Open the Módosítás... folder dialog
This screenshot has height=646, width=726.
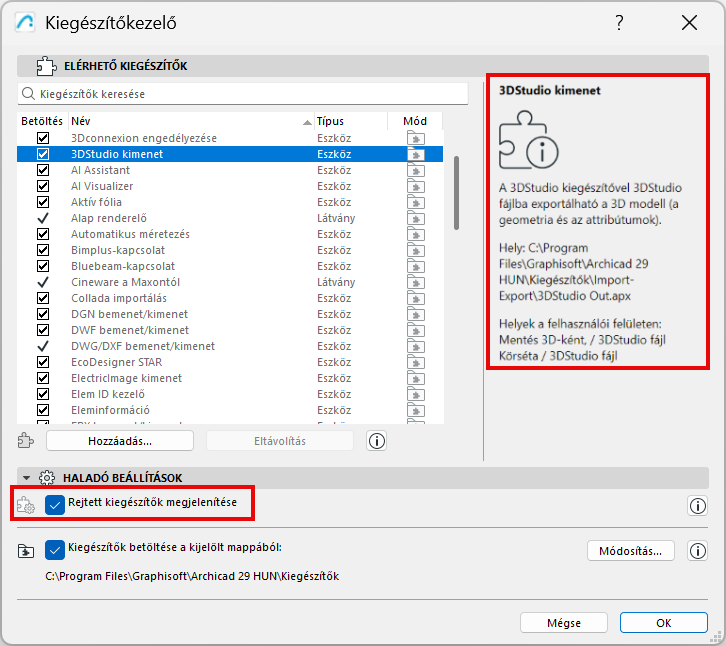click(631, 551)
